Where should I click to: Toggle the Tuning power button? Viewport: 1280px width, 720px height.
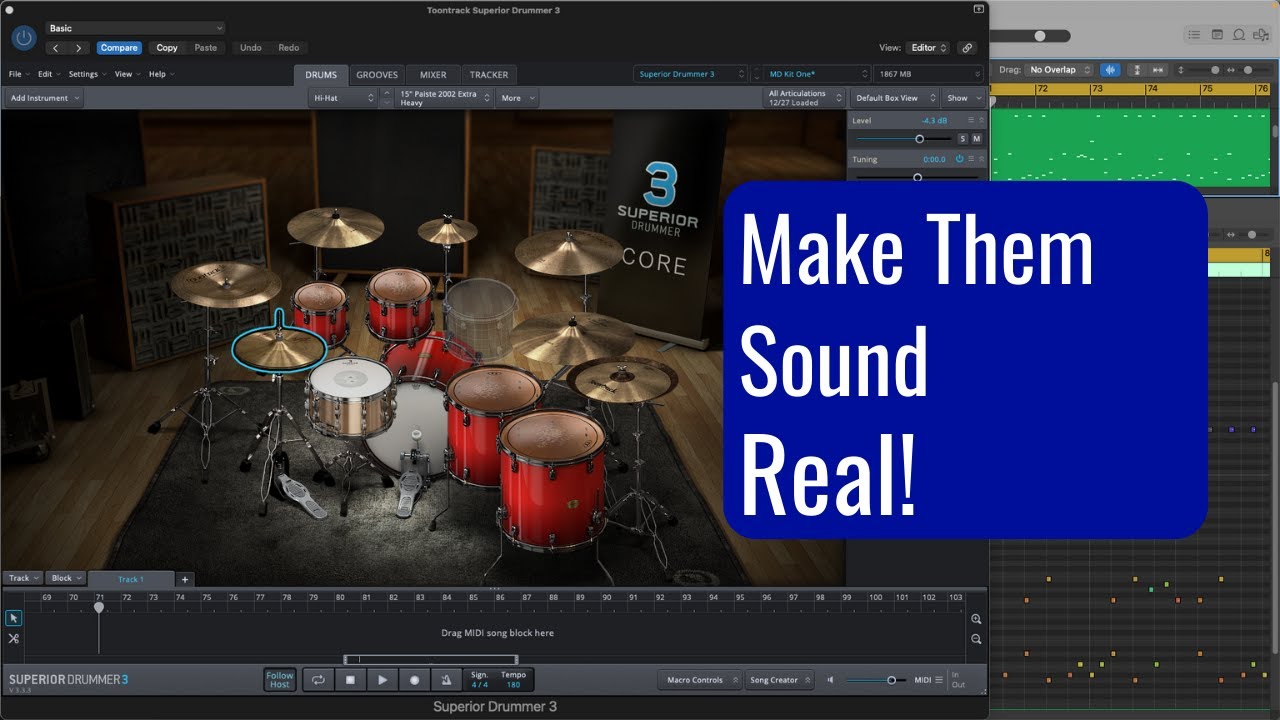coord(960,159)
